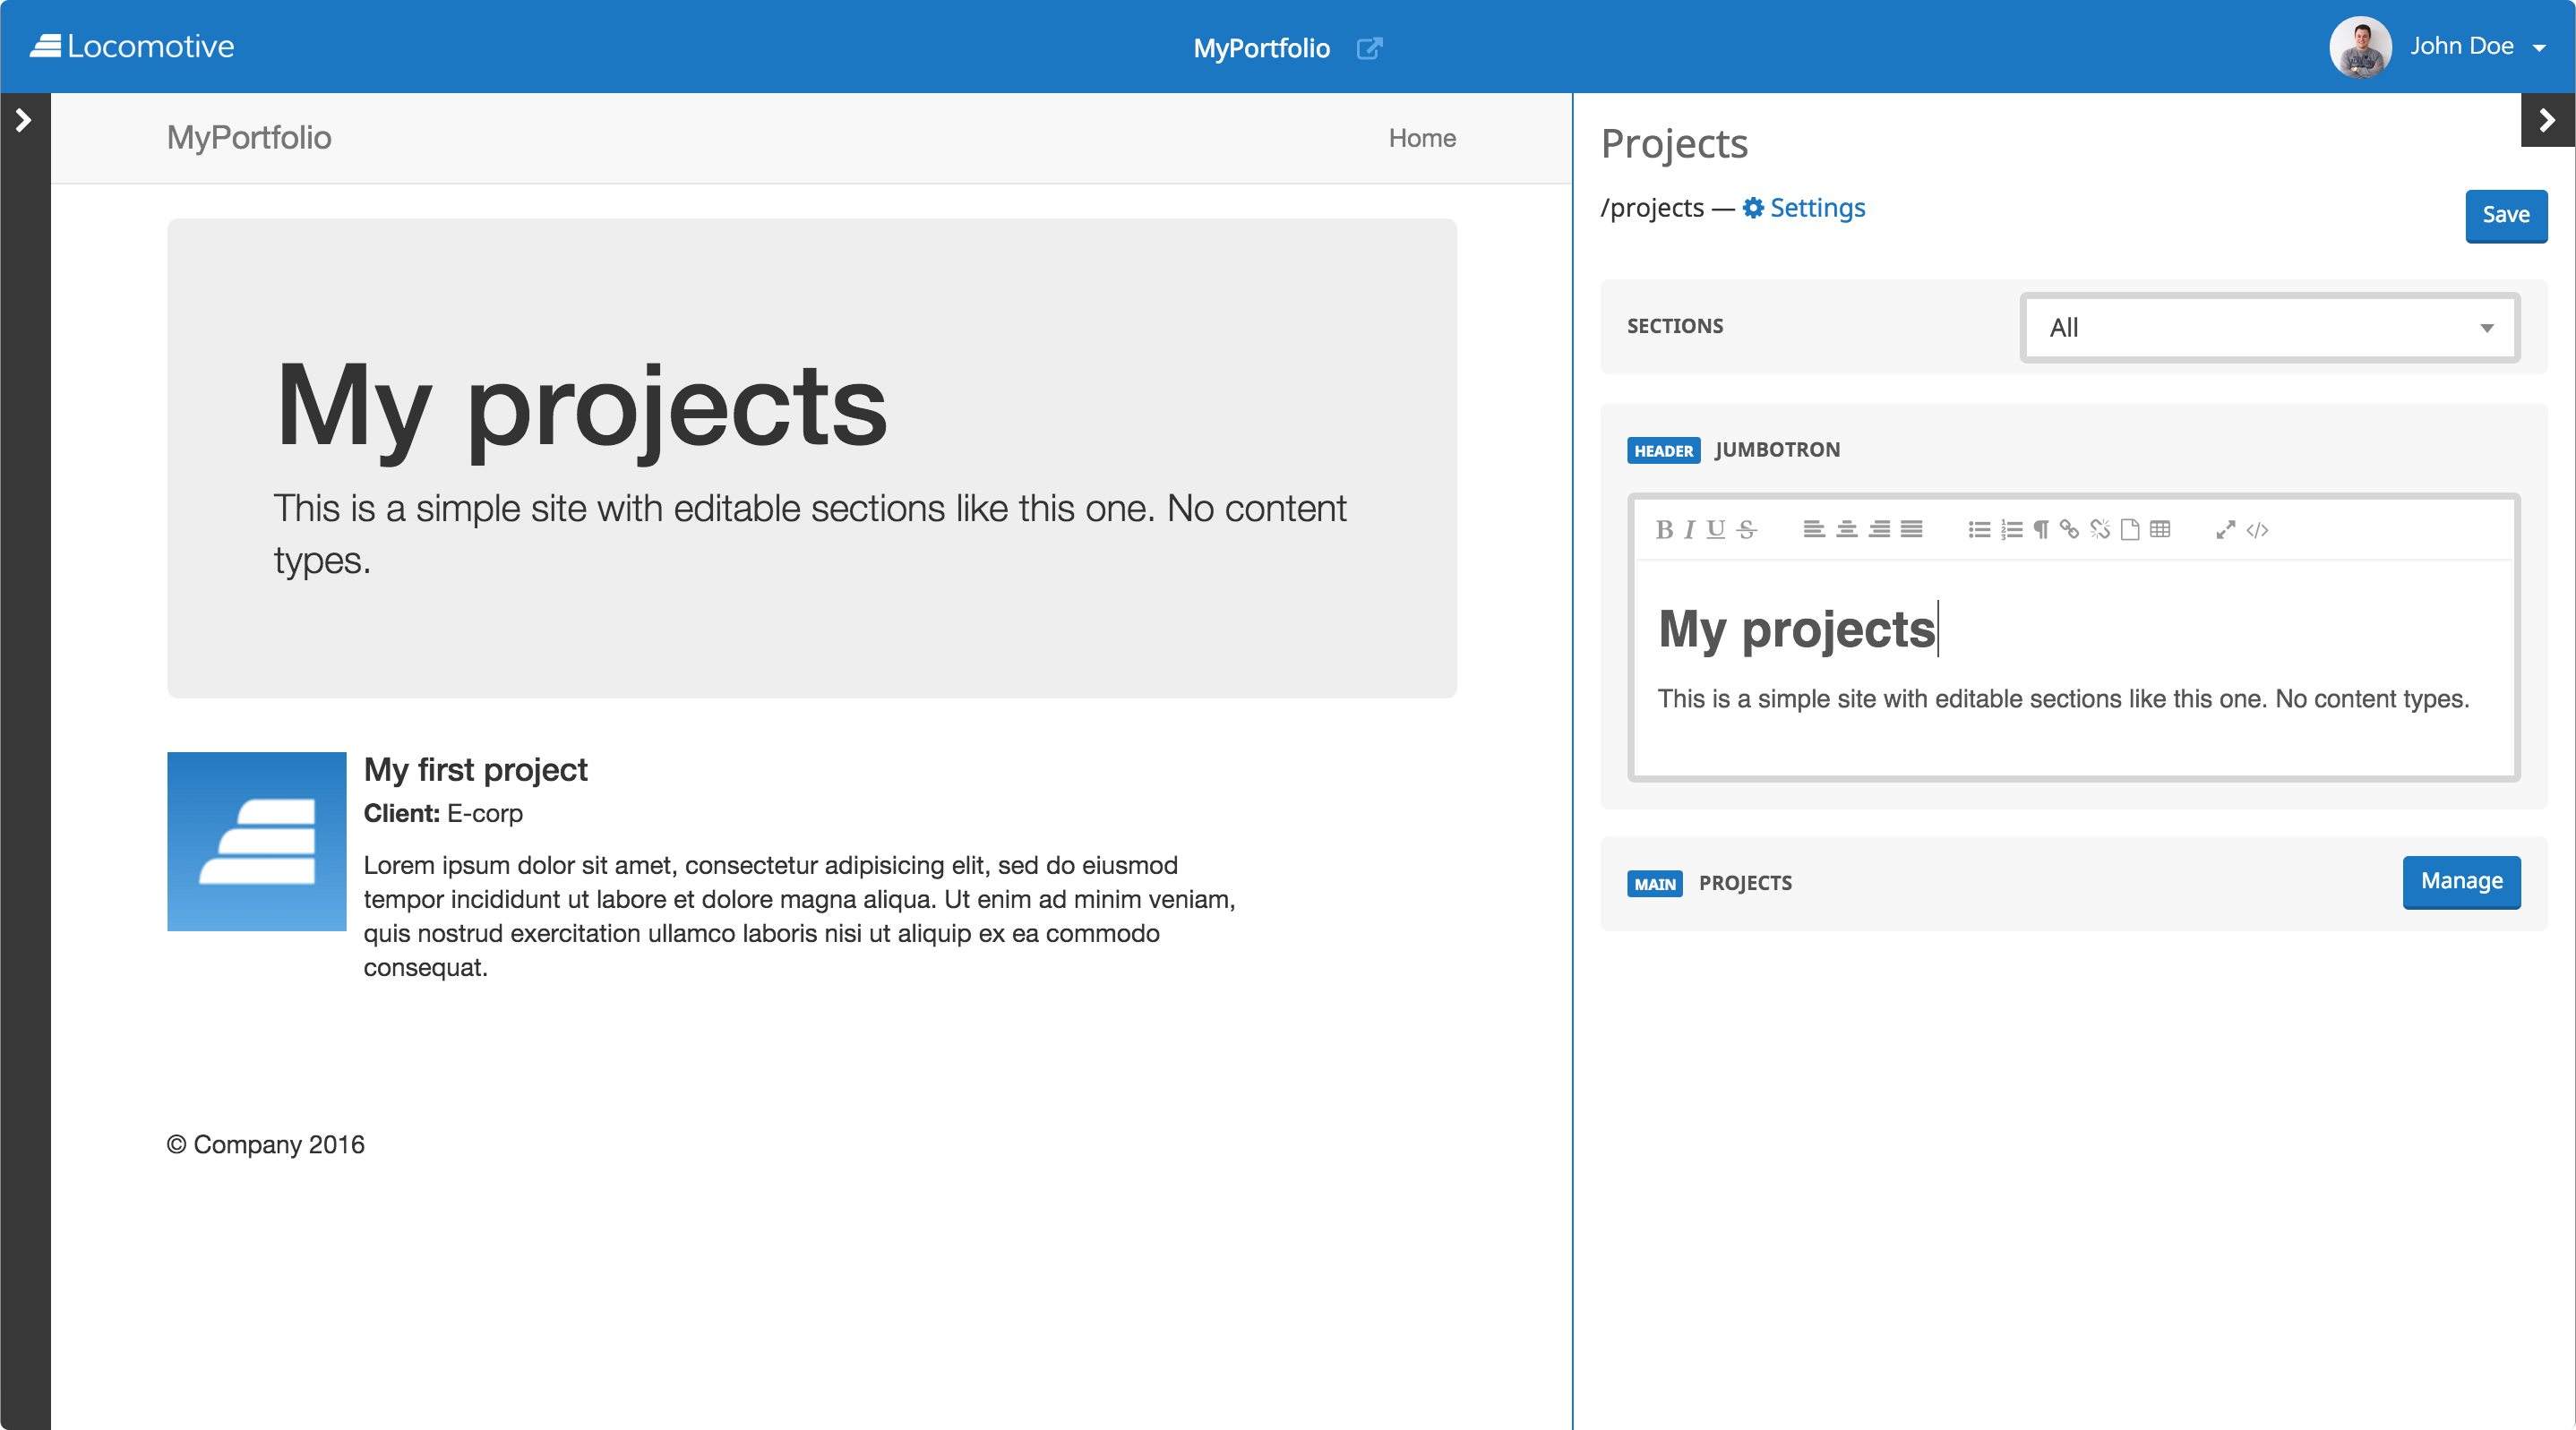Open the Sections dropdown showing All

click(x=2269, y=328)
